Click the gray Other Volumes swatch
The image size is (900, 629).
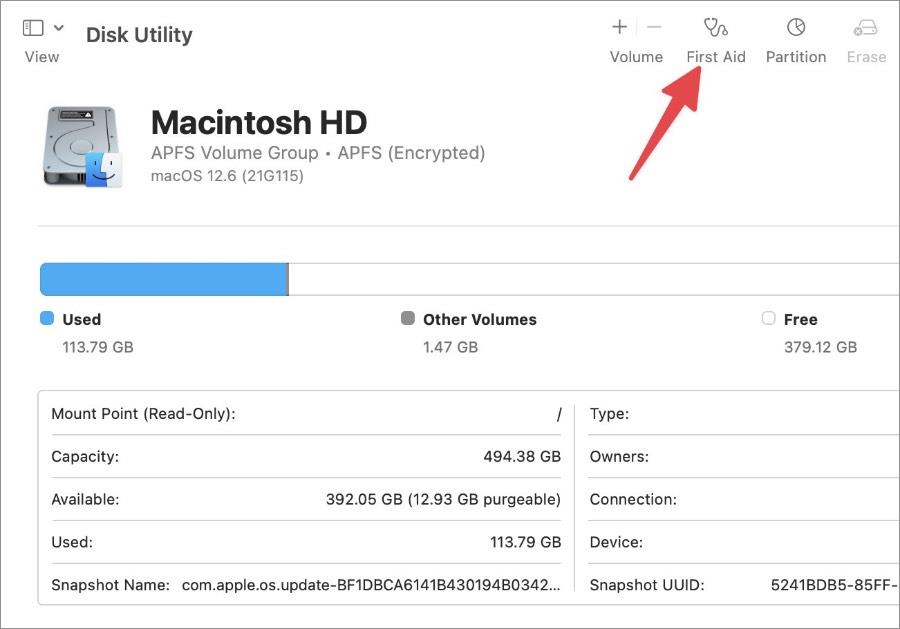coord(408,318)
